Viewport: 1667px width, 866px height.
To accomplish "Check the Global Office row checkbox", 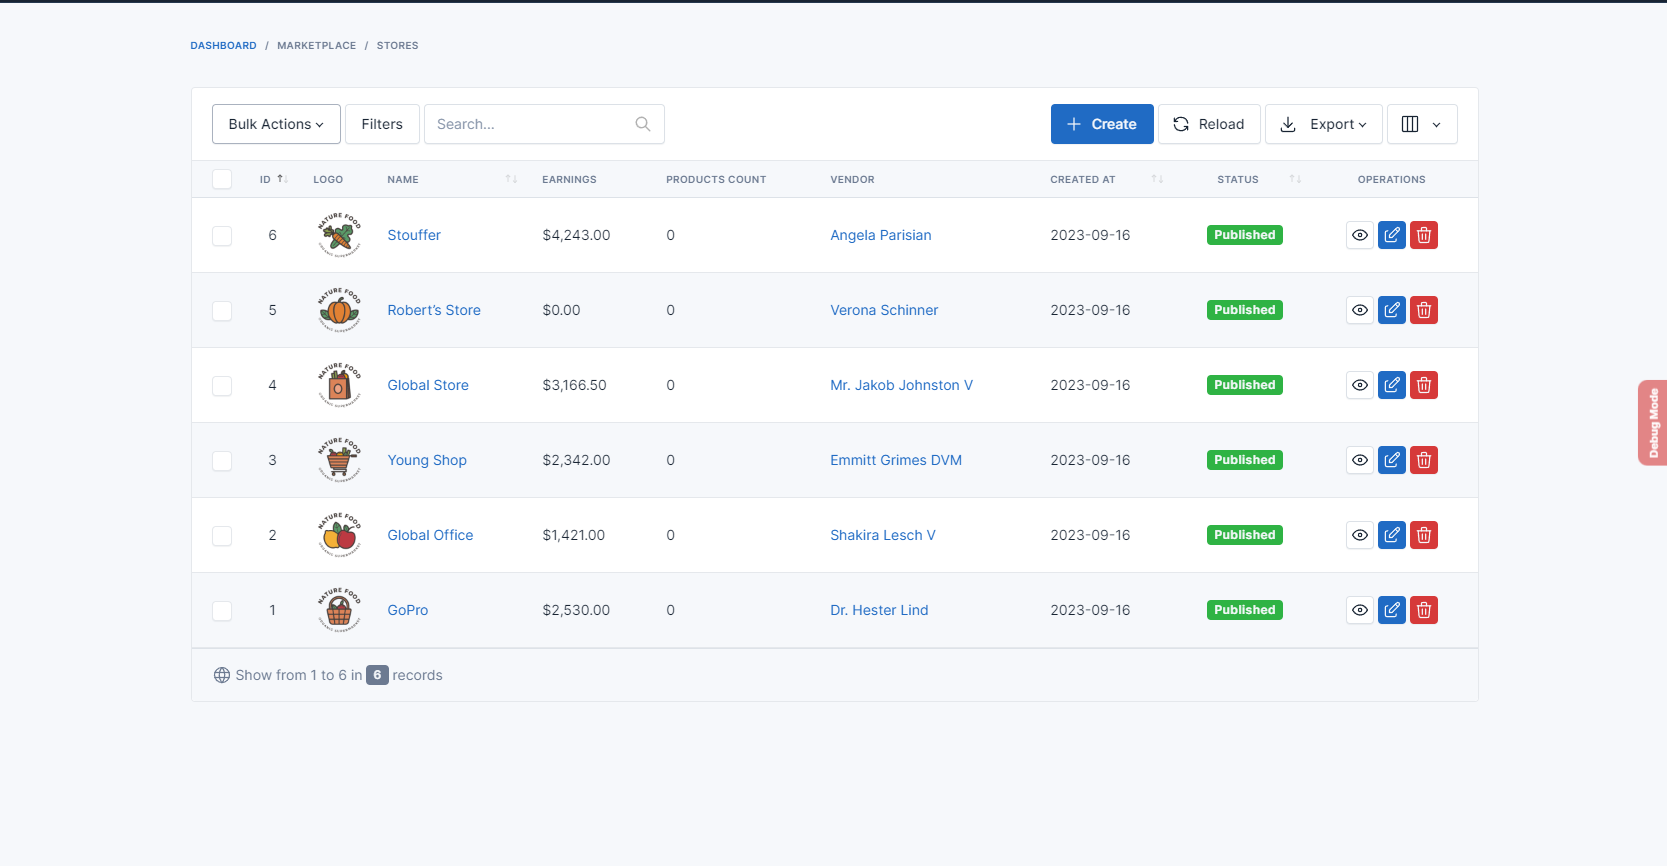I will 222,536.
